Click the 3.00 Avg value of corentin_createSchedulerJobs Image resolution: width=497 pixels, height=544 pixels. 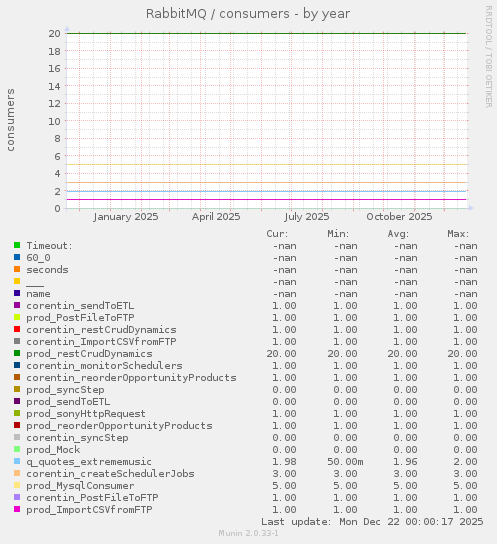405,474
